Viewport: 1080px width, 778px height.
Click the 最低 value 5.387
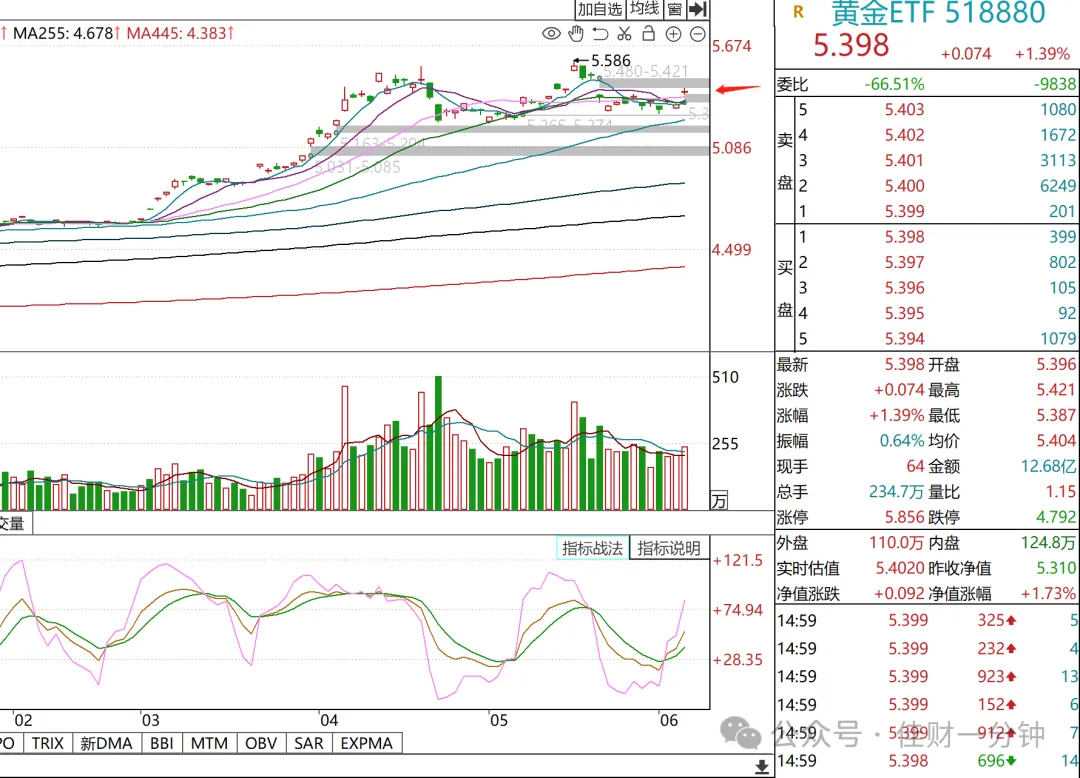[x=1056, y=415]
